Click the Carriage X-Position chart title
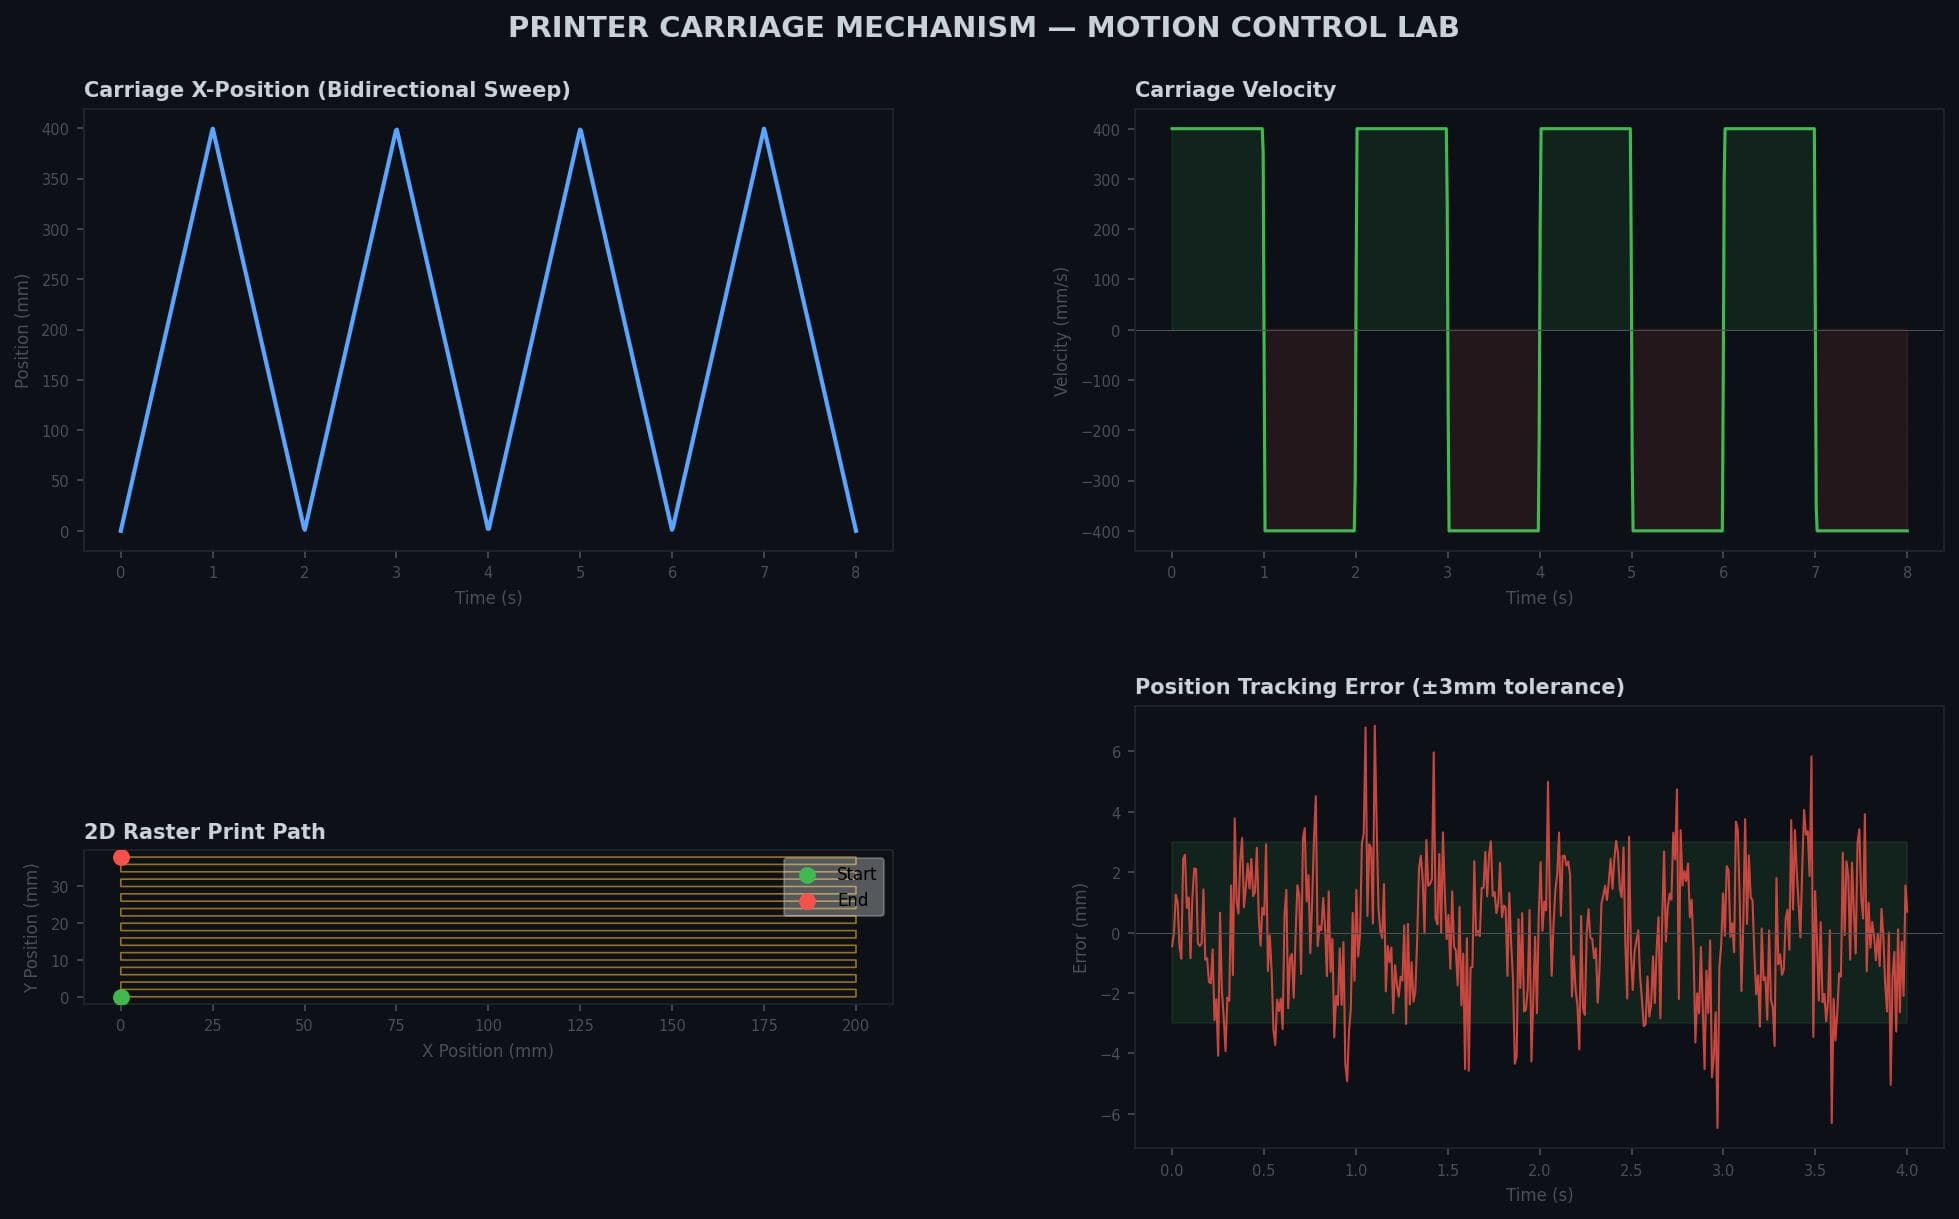This screenshot has height=1219, width=1959. click(327, 90)
